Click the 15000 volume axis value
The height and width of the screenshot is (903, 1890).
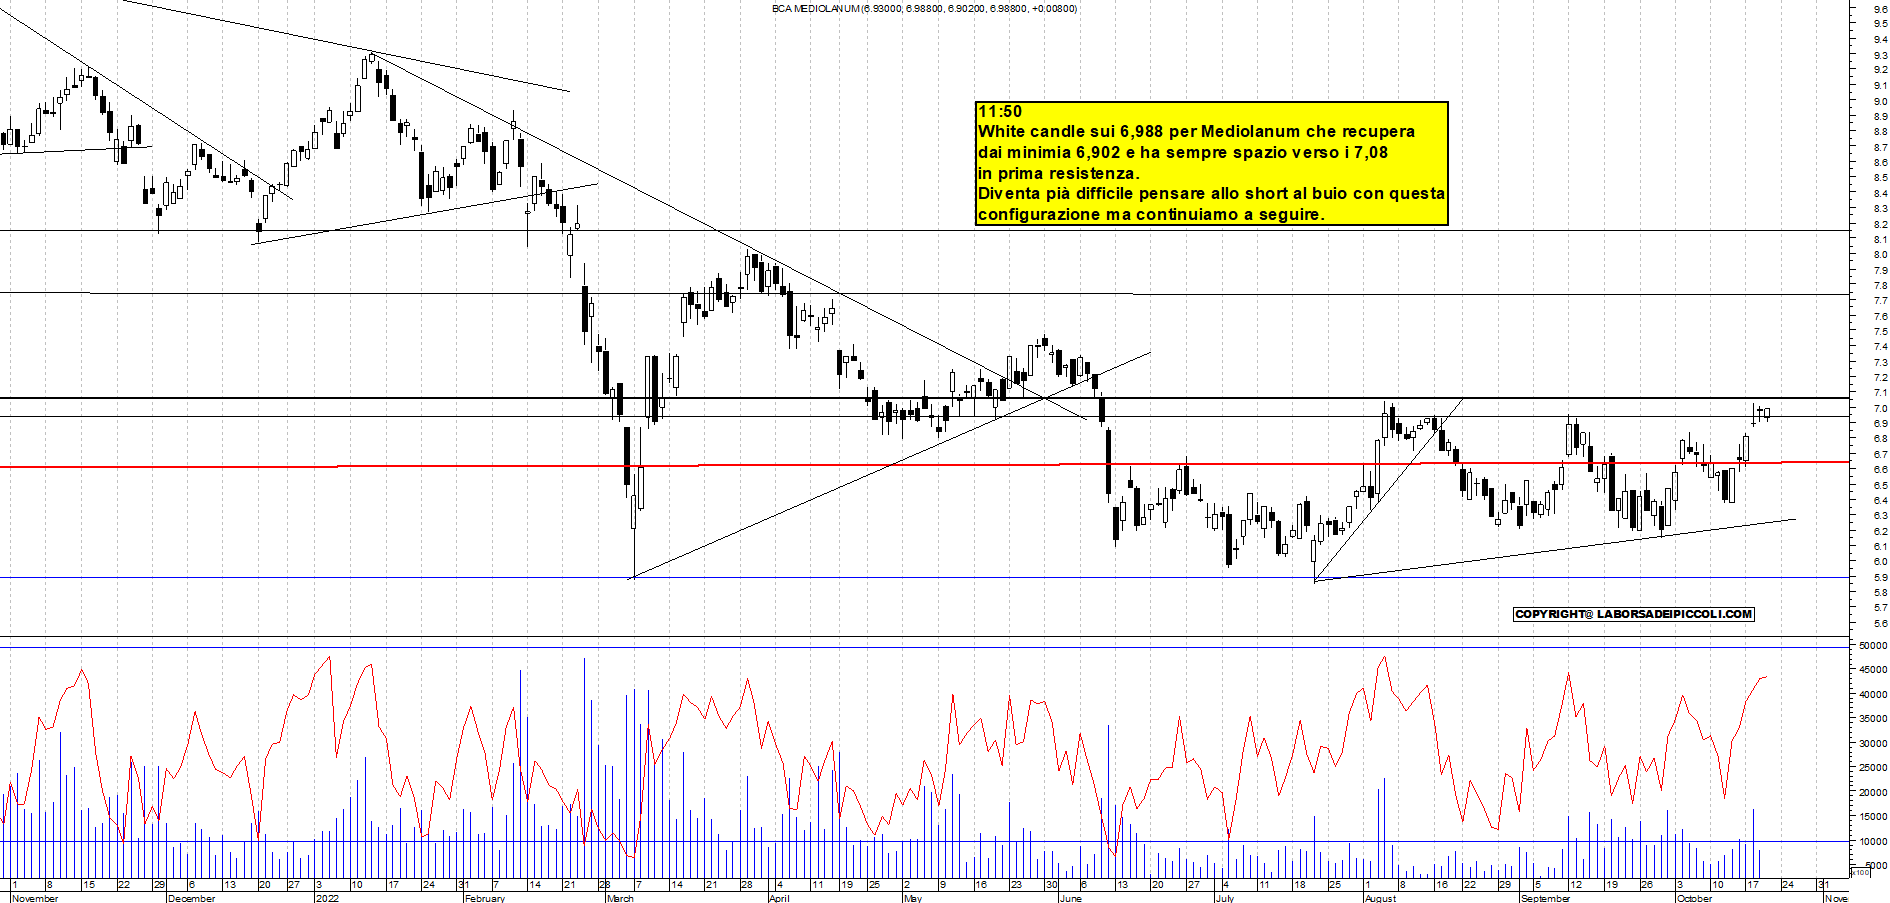pyautogui.click(x=1873, y=816)
